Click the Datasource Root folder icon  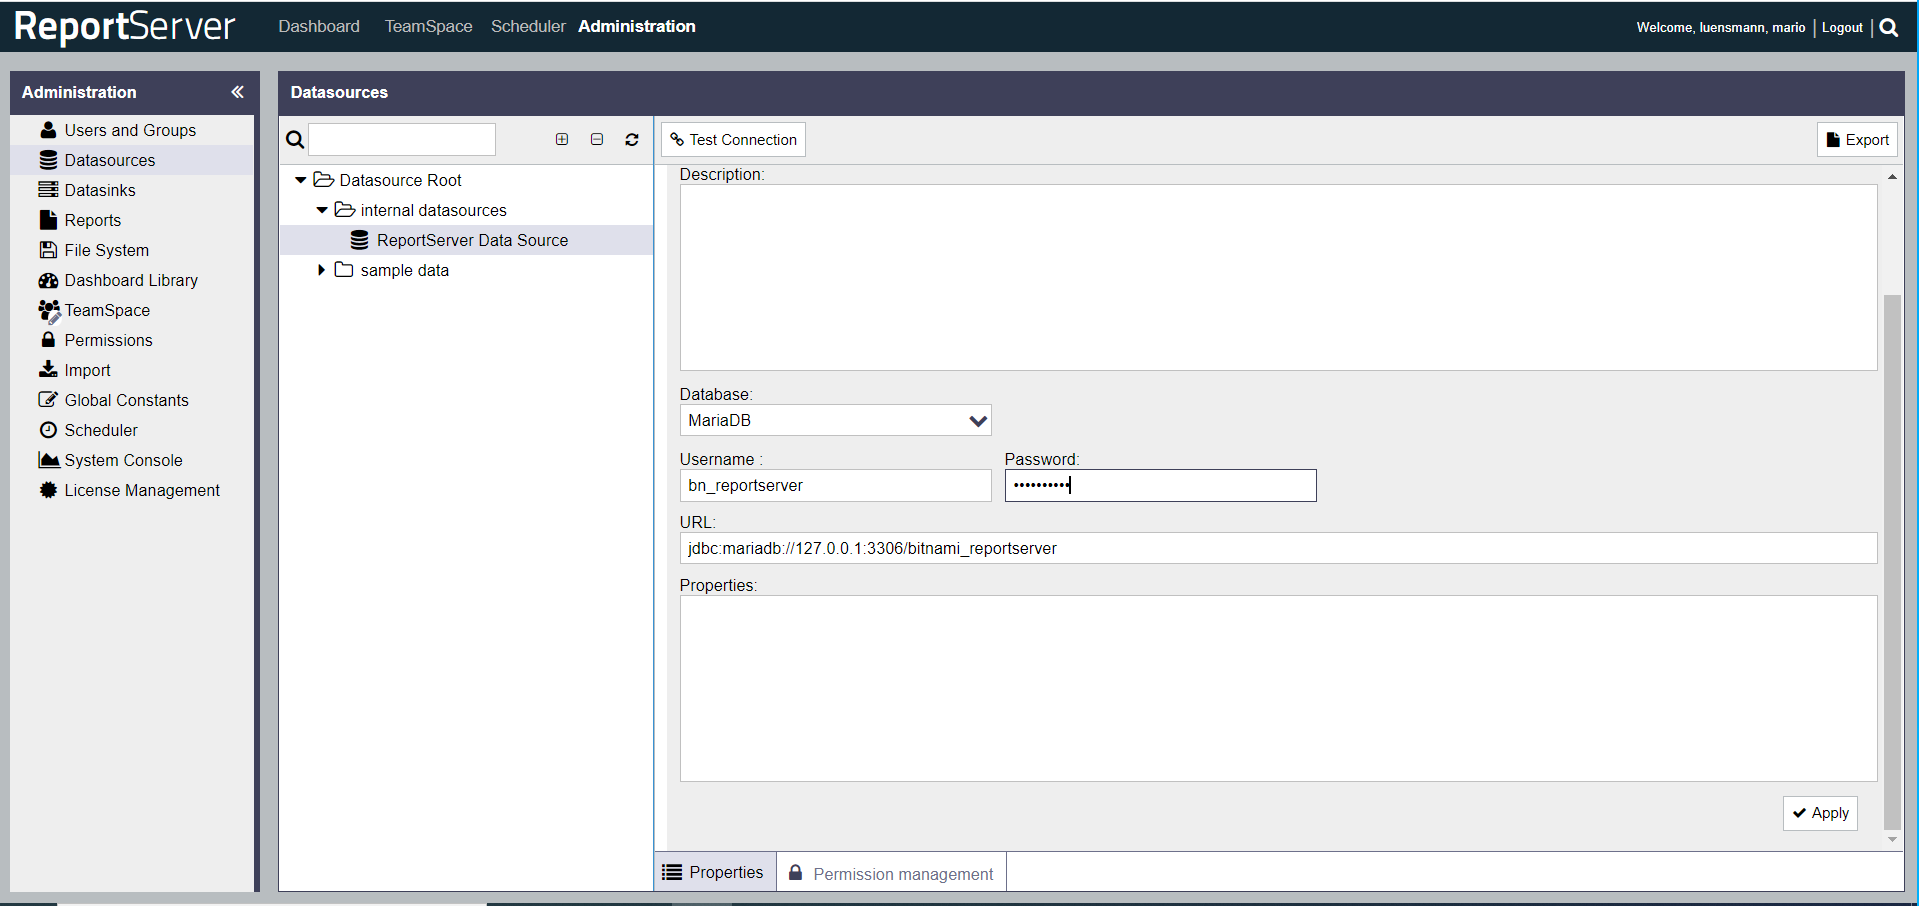(x=323, y=180)
